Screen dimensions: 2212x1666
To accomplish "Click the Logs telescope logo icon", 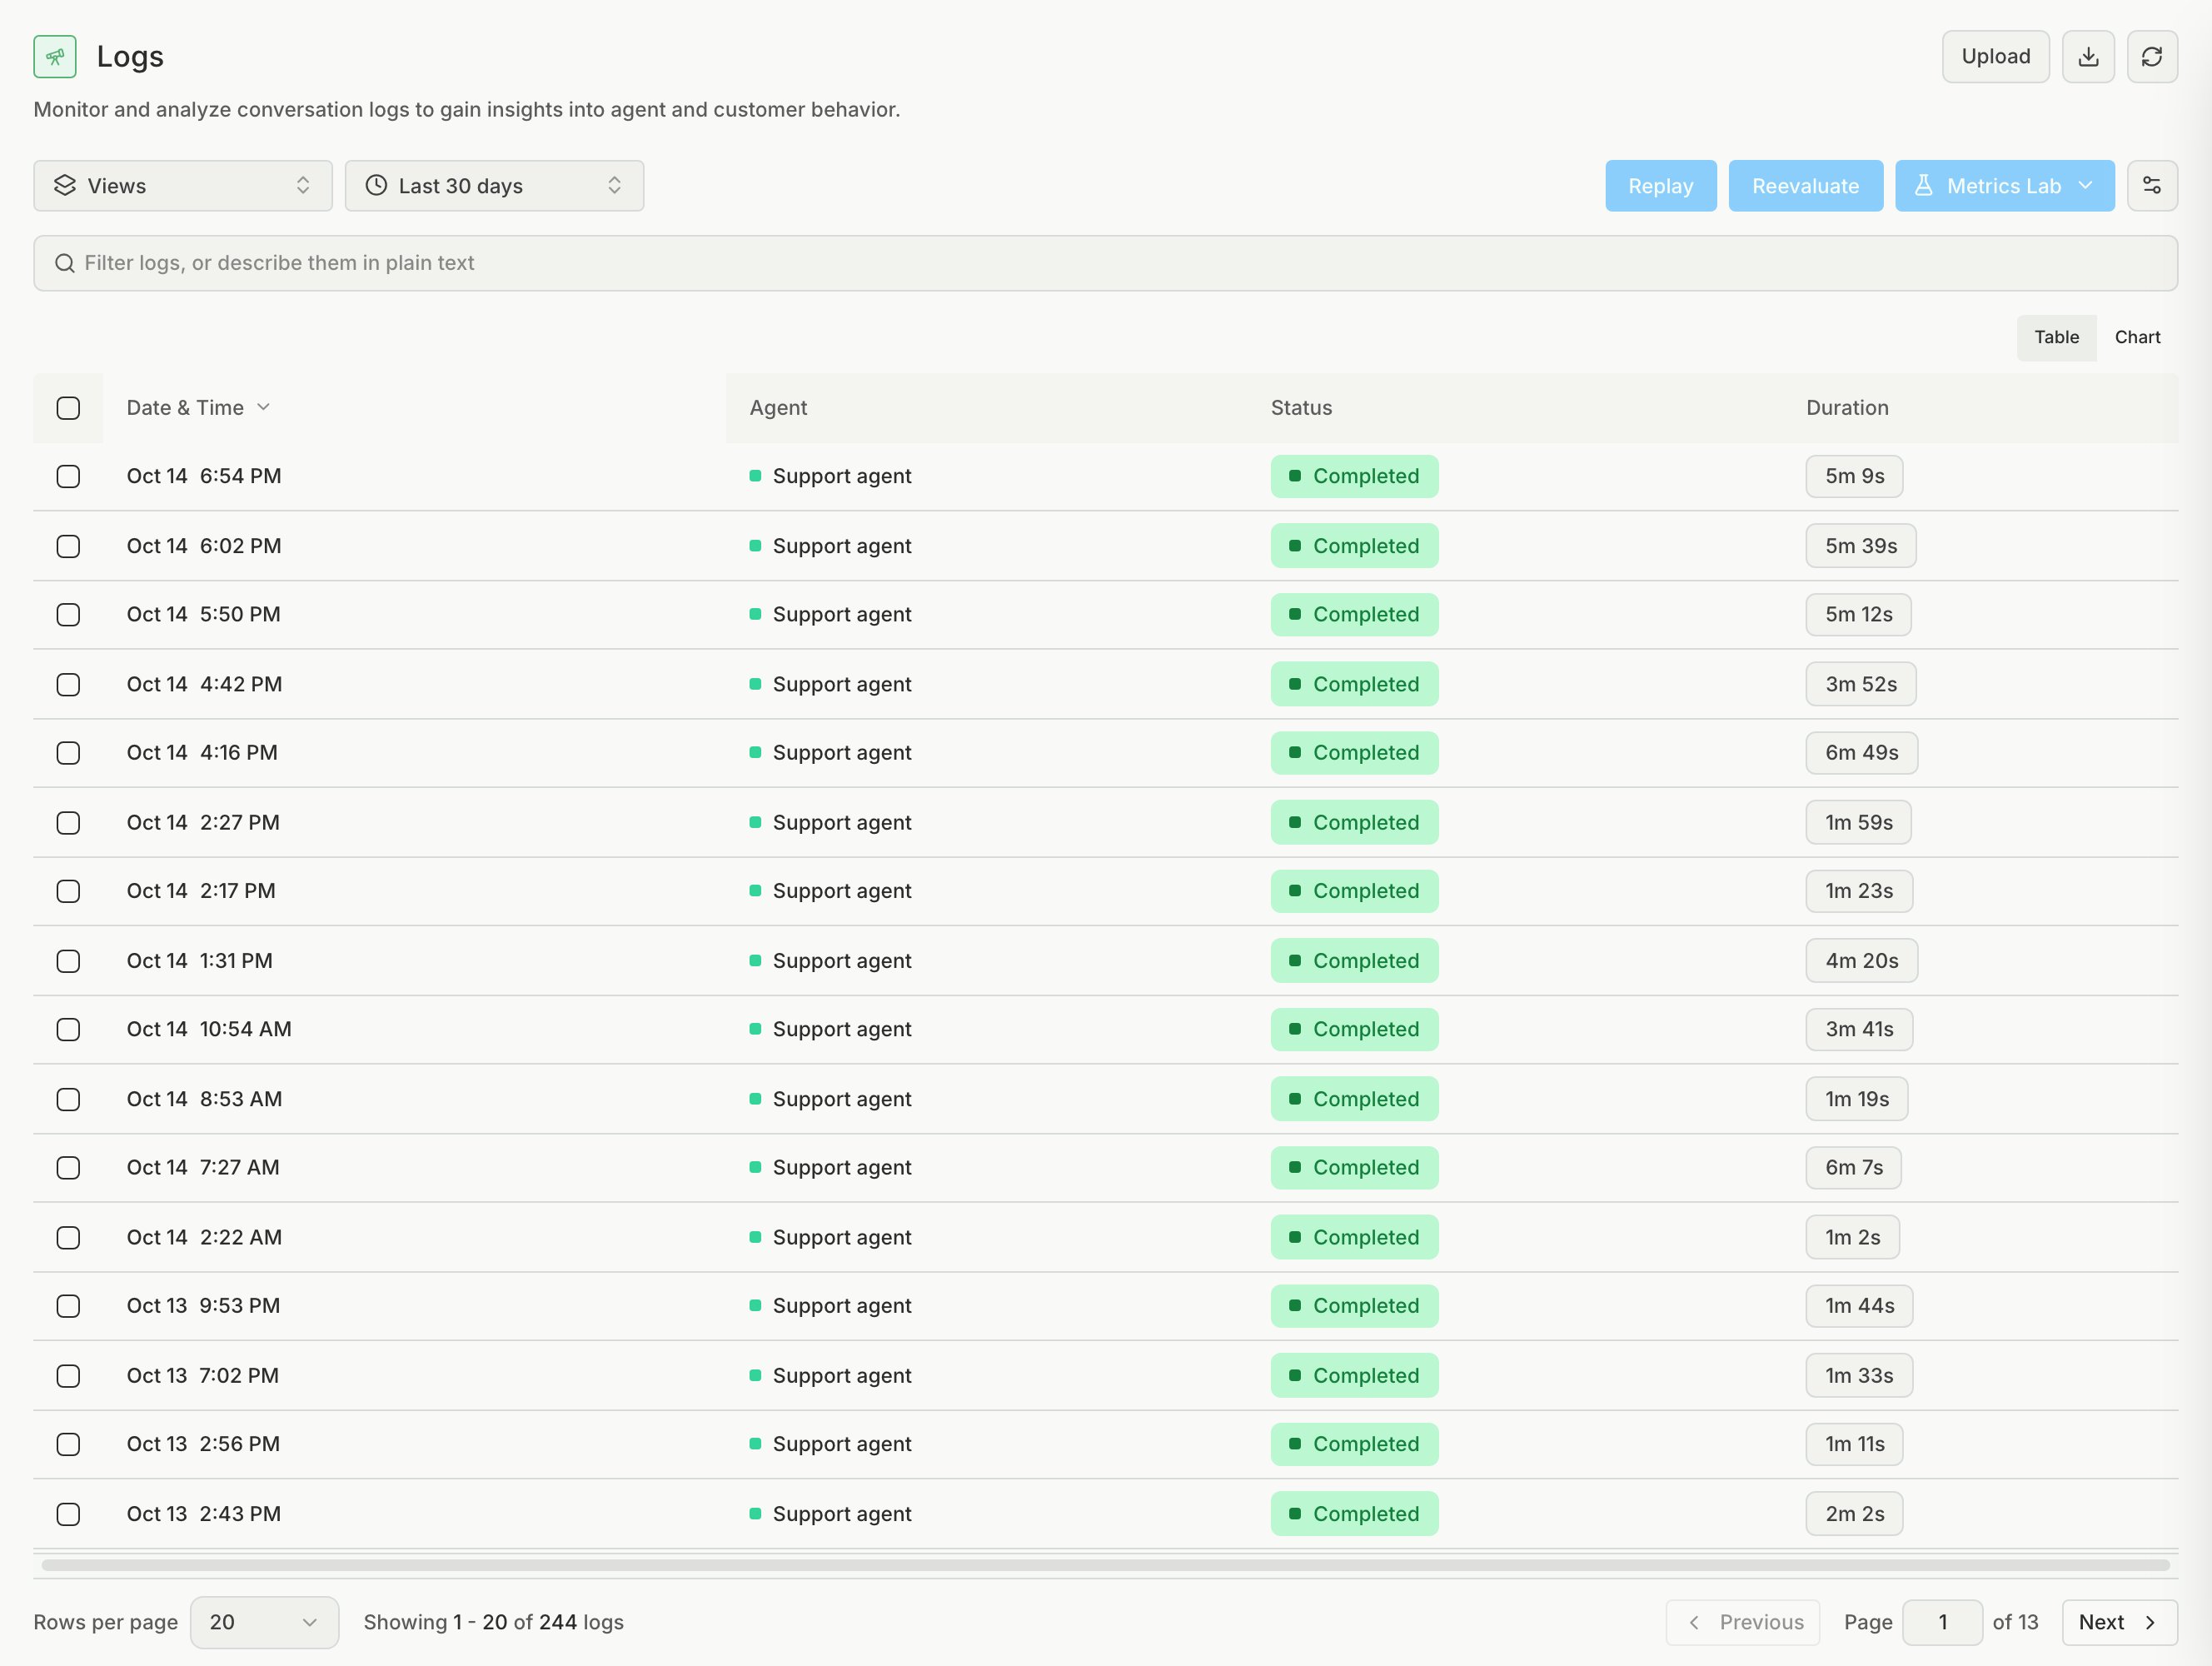I will coord(55,57).
